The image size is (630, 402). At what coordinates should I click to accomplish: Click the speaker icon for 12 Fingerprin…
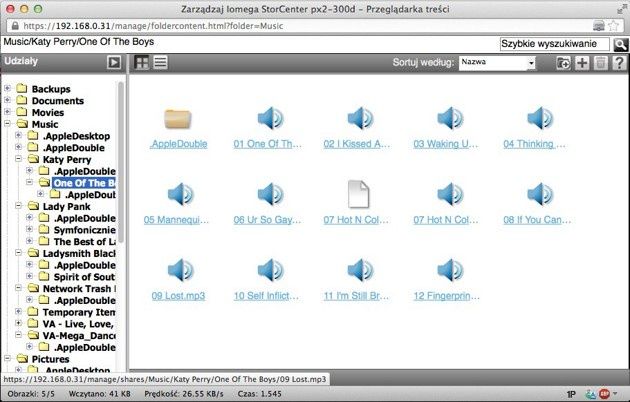point(450,270)
